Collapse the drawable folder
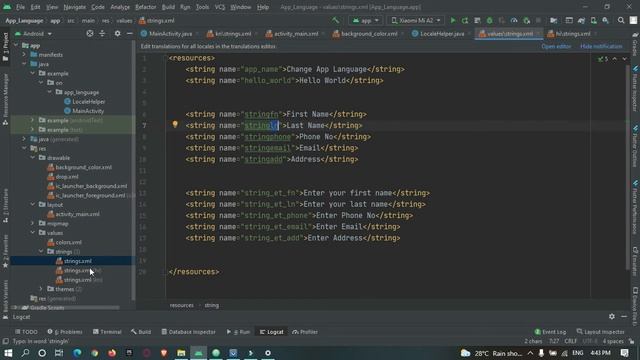Image resolution: width=640 pixels, height=360 pixels. 33,158
